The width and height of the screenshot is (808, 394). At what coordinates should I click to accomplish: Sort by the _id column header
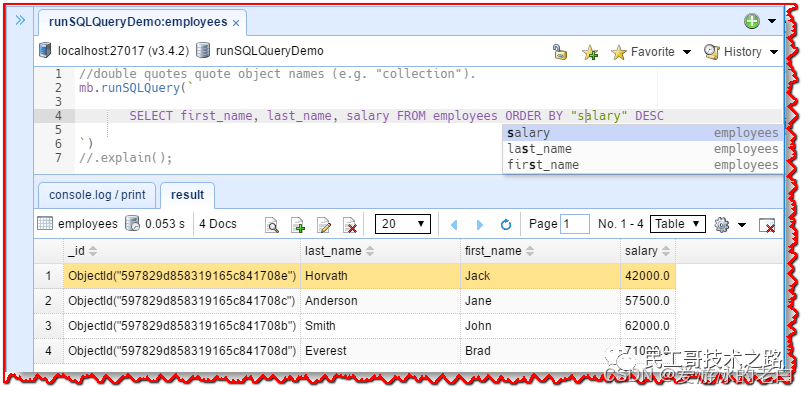tap(182, 251)
